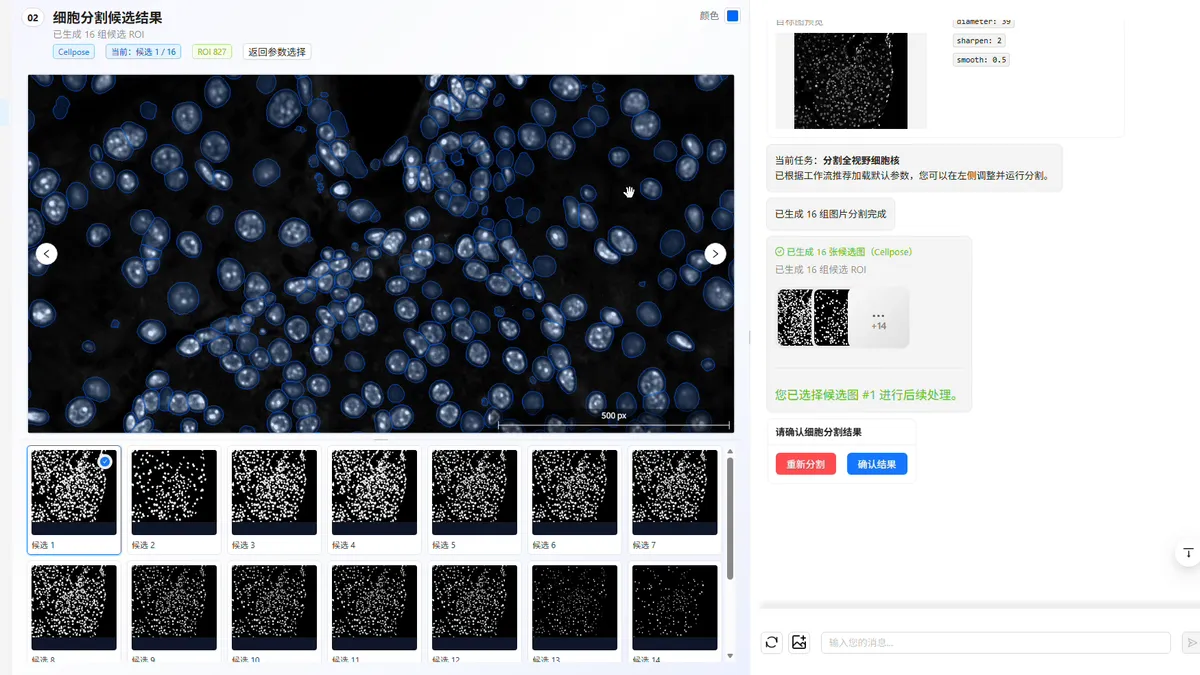Screen dimensions: 1200x675
Task: Select candidate thumbnail 候选 9
Action: coord(174,613)
